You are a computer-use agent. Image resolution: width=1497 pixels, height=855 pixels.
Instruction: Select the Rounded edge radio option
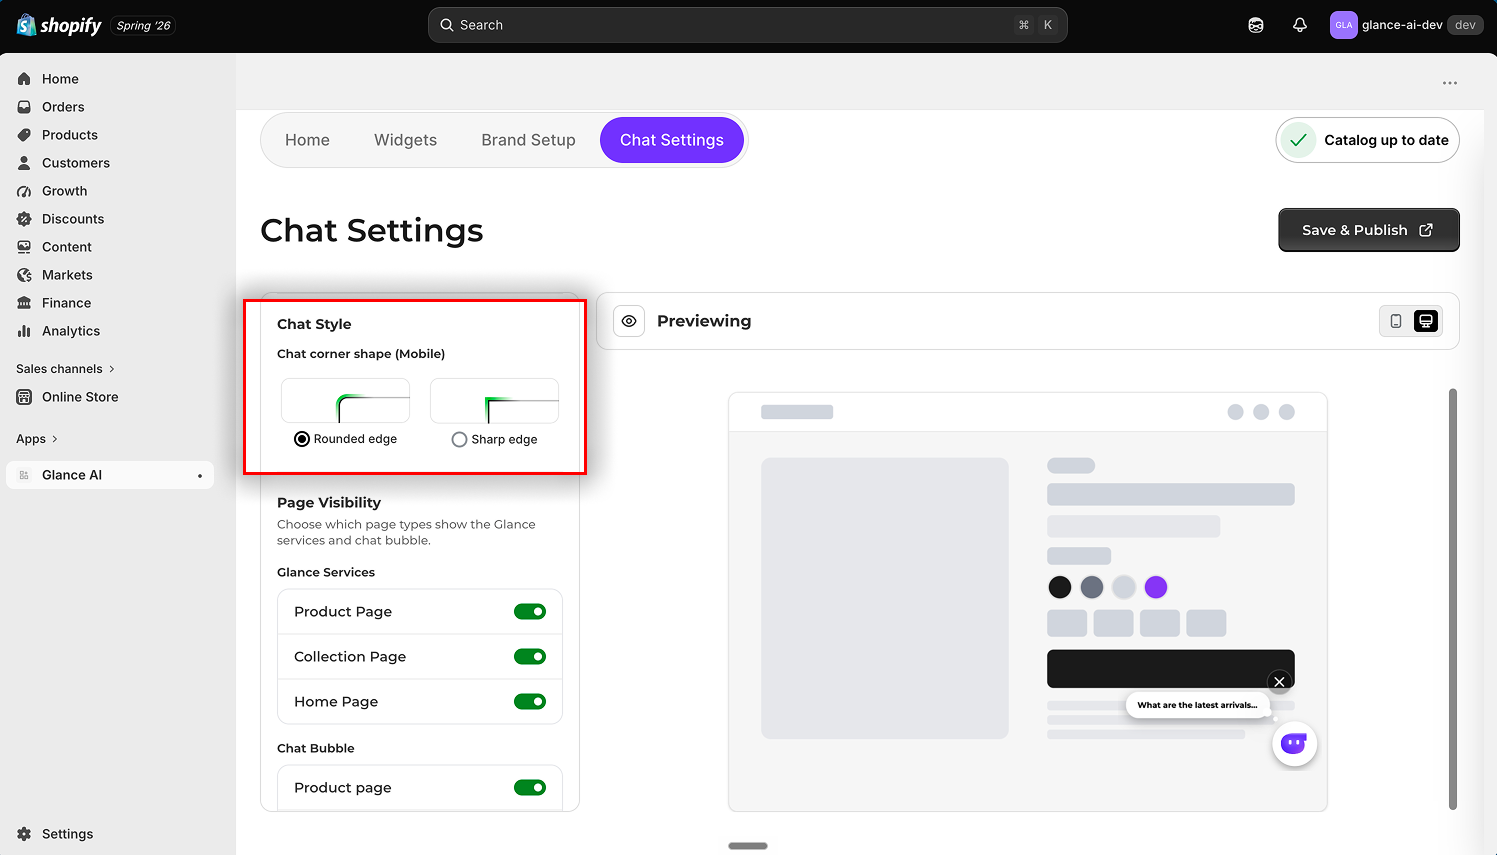[x=302, y=439]
